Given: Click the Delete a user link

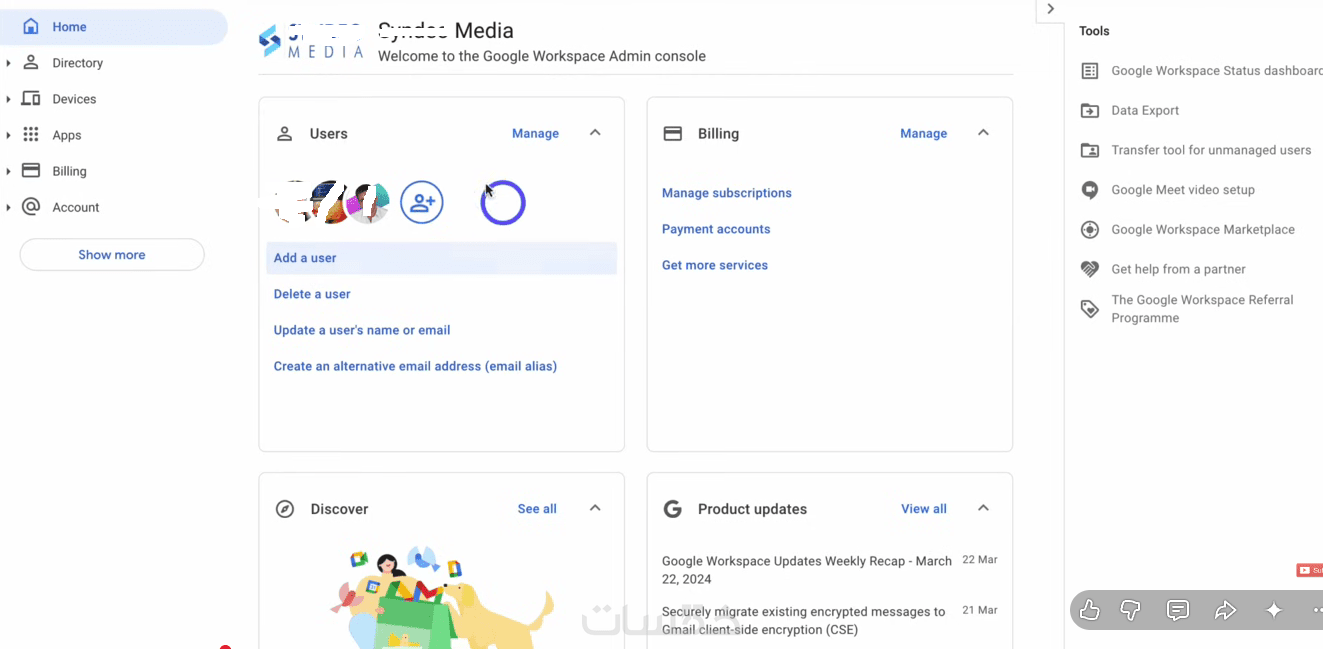Looking at the screenshot, I should pos(312,294).
